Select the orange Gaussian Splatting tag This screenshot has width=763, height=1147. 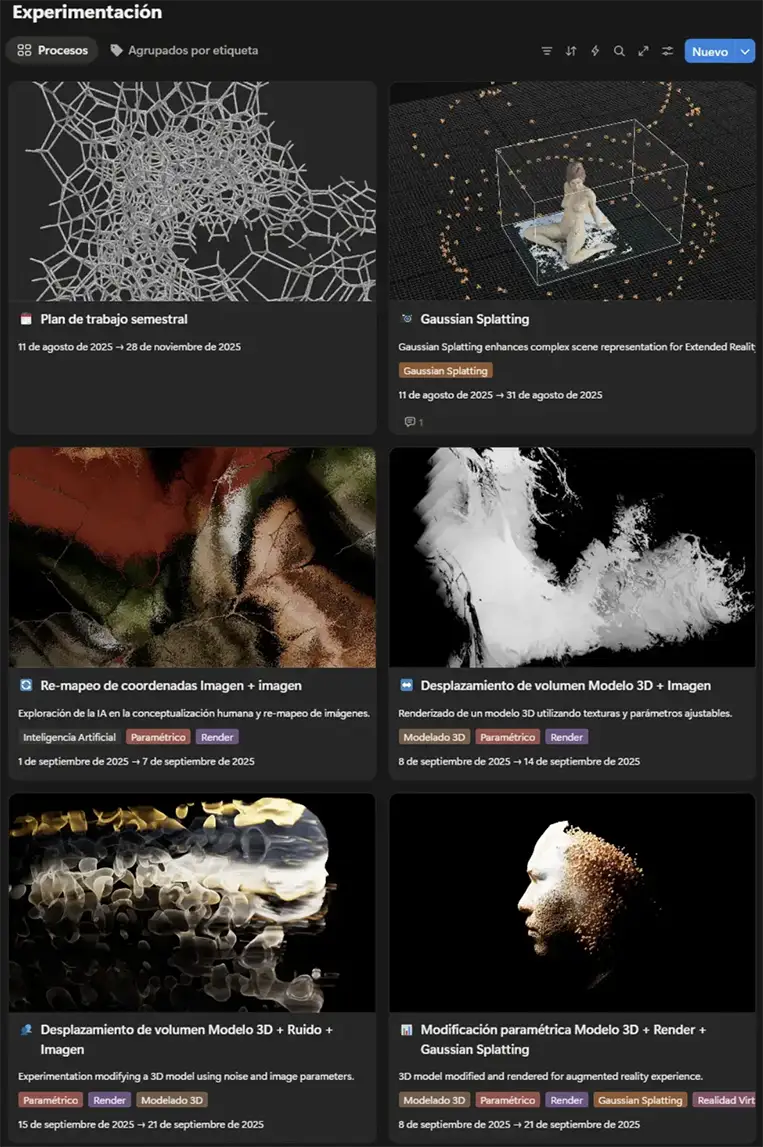point(446,371)
